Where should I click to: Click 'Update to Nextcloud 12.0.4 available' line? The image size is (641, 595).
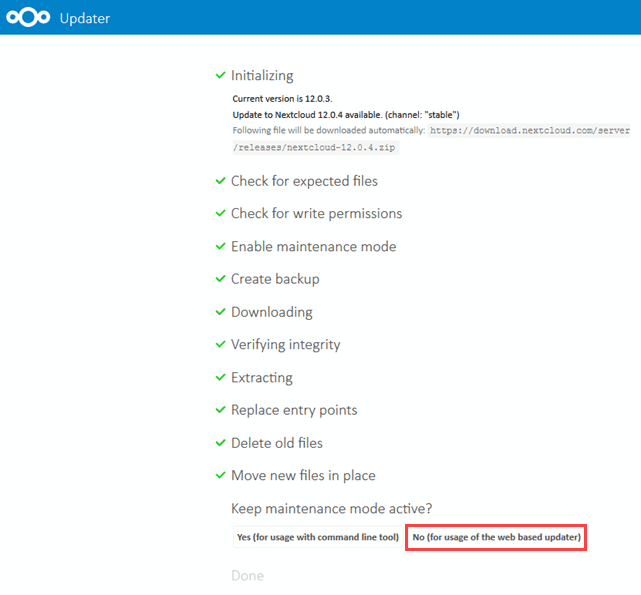click(x=346, y=115)
